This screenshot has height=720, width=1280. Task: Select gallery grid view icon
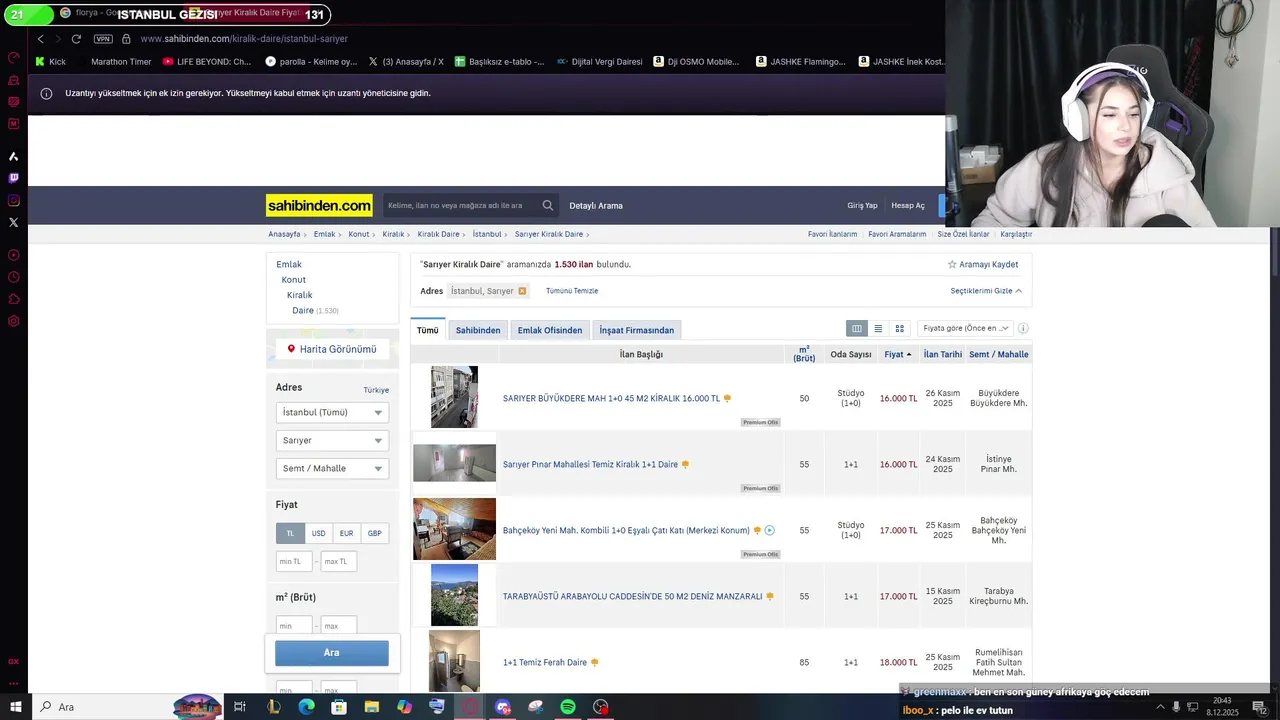pyautogui.click(x=900, y=328)
